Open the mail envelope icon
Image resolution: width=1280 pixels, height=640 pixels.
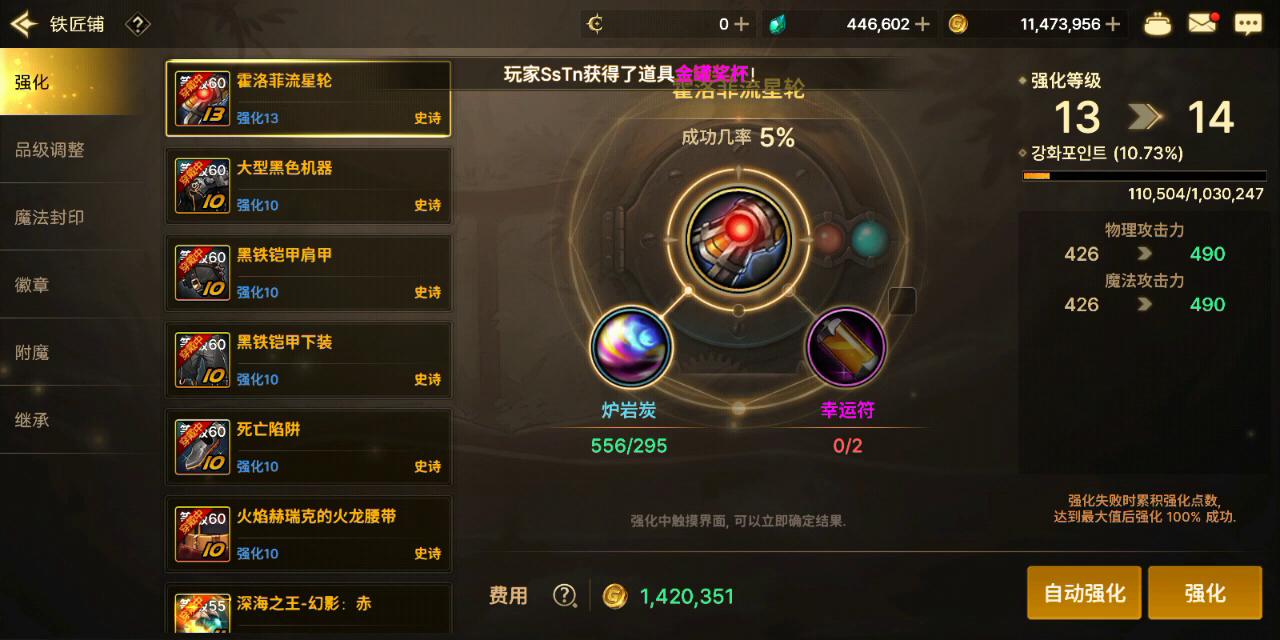click(1202, 23)
